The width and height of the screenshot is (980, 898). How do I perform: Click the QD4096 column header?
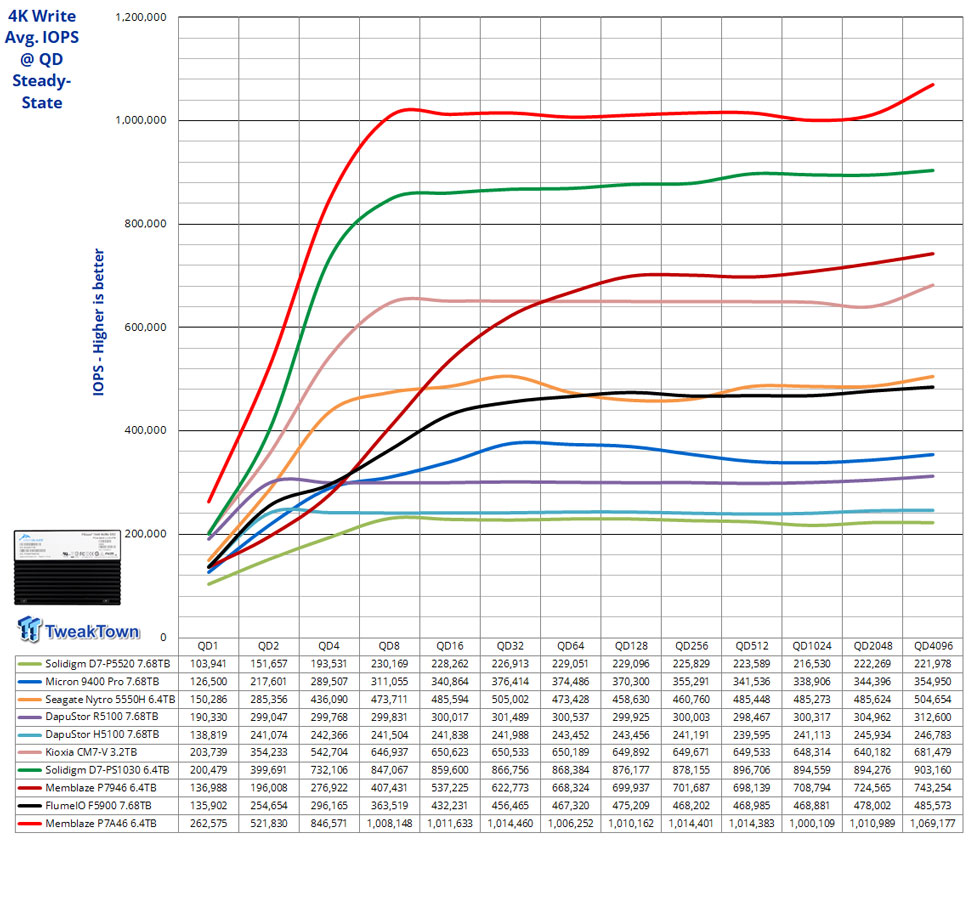tap(933, 646)
